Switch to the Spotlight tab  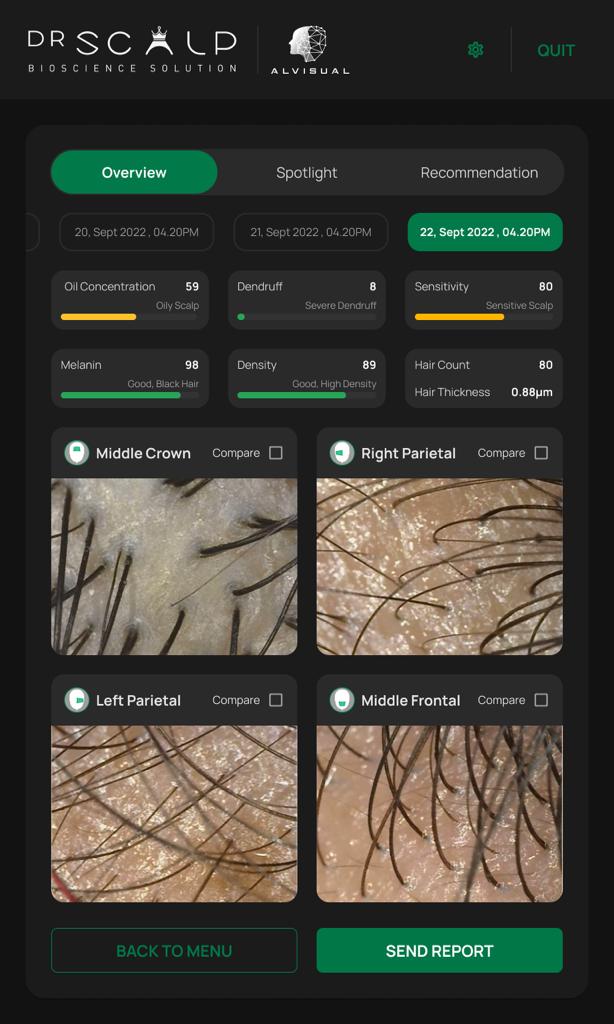pyautogui.click(x=306, y=172)
